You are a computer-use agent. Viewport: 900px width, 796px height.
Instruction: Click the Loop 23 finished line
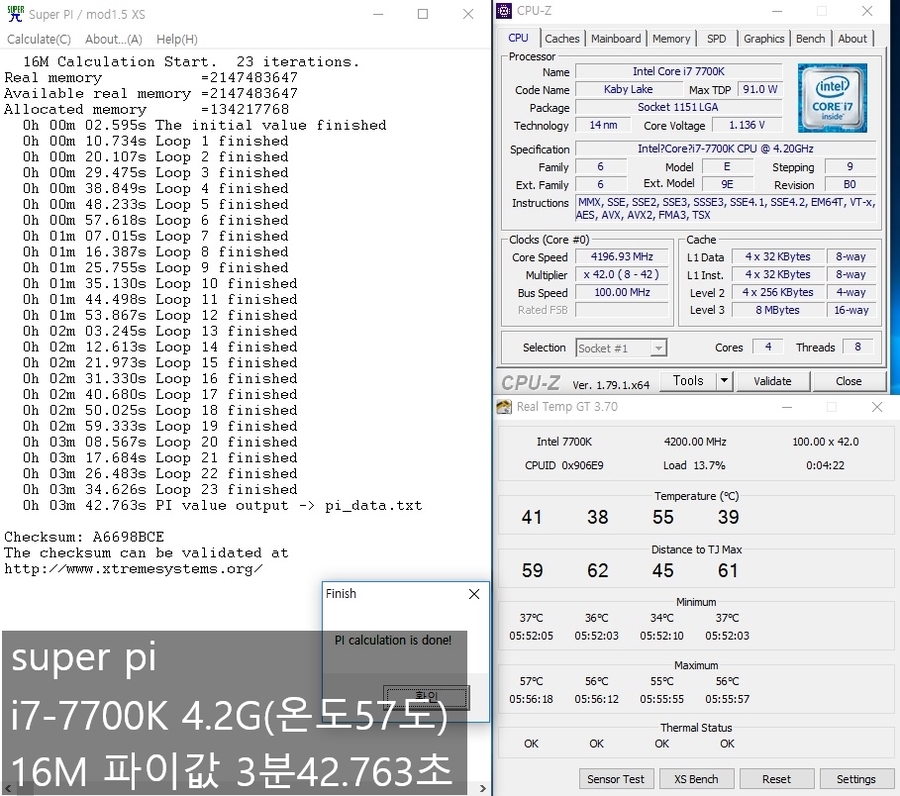click(160, 490)
